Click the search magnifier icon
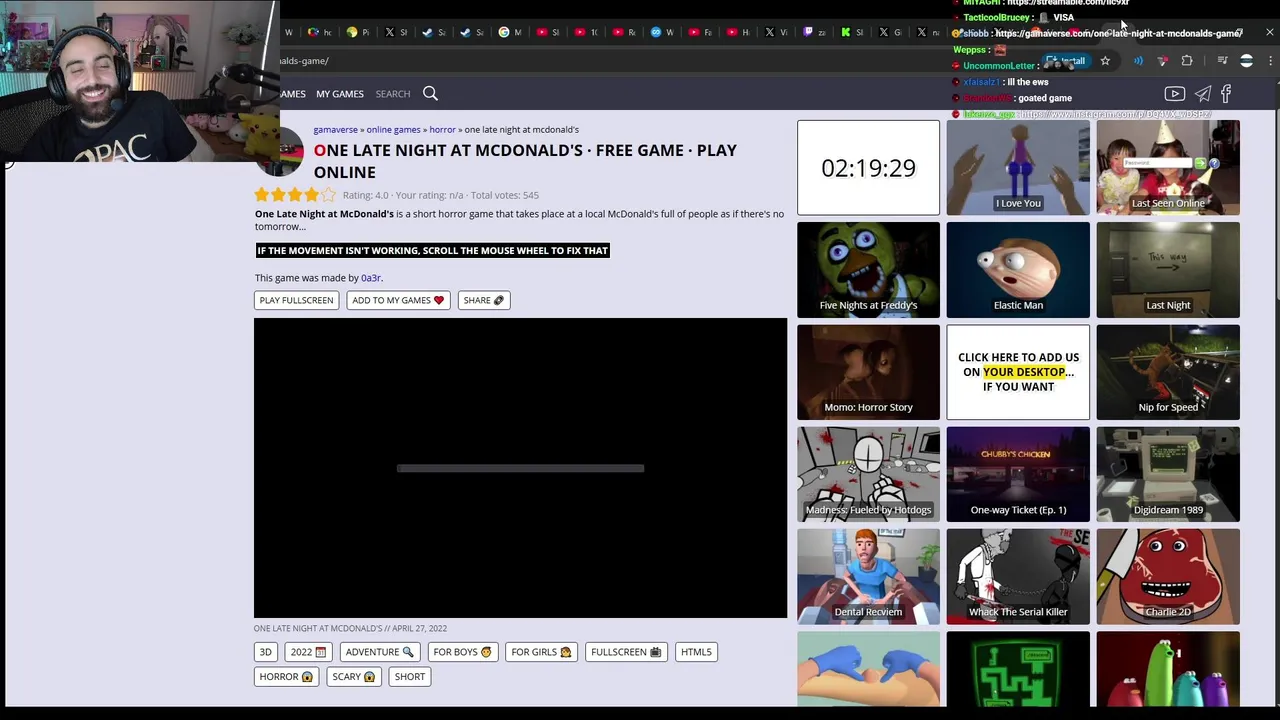Viewport: 1280px width, 720px height. (x=430, y=93)
